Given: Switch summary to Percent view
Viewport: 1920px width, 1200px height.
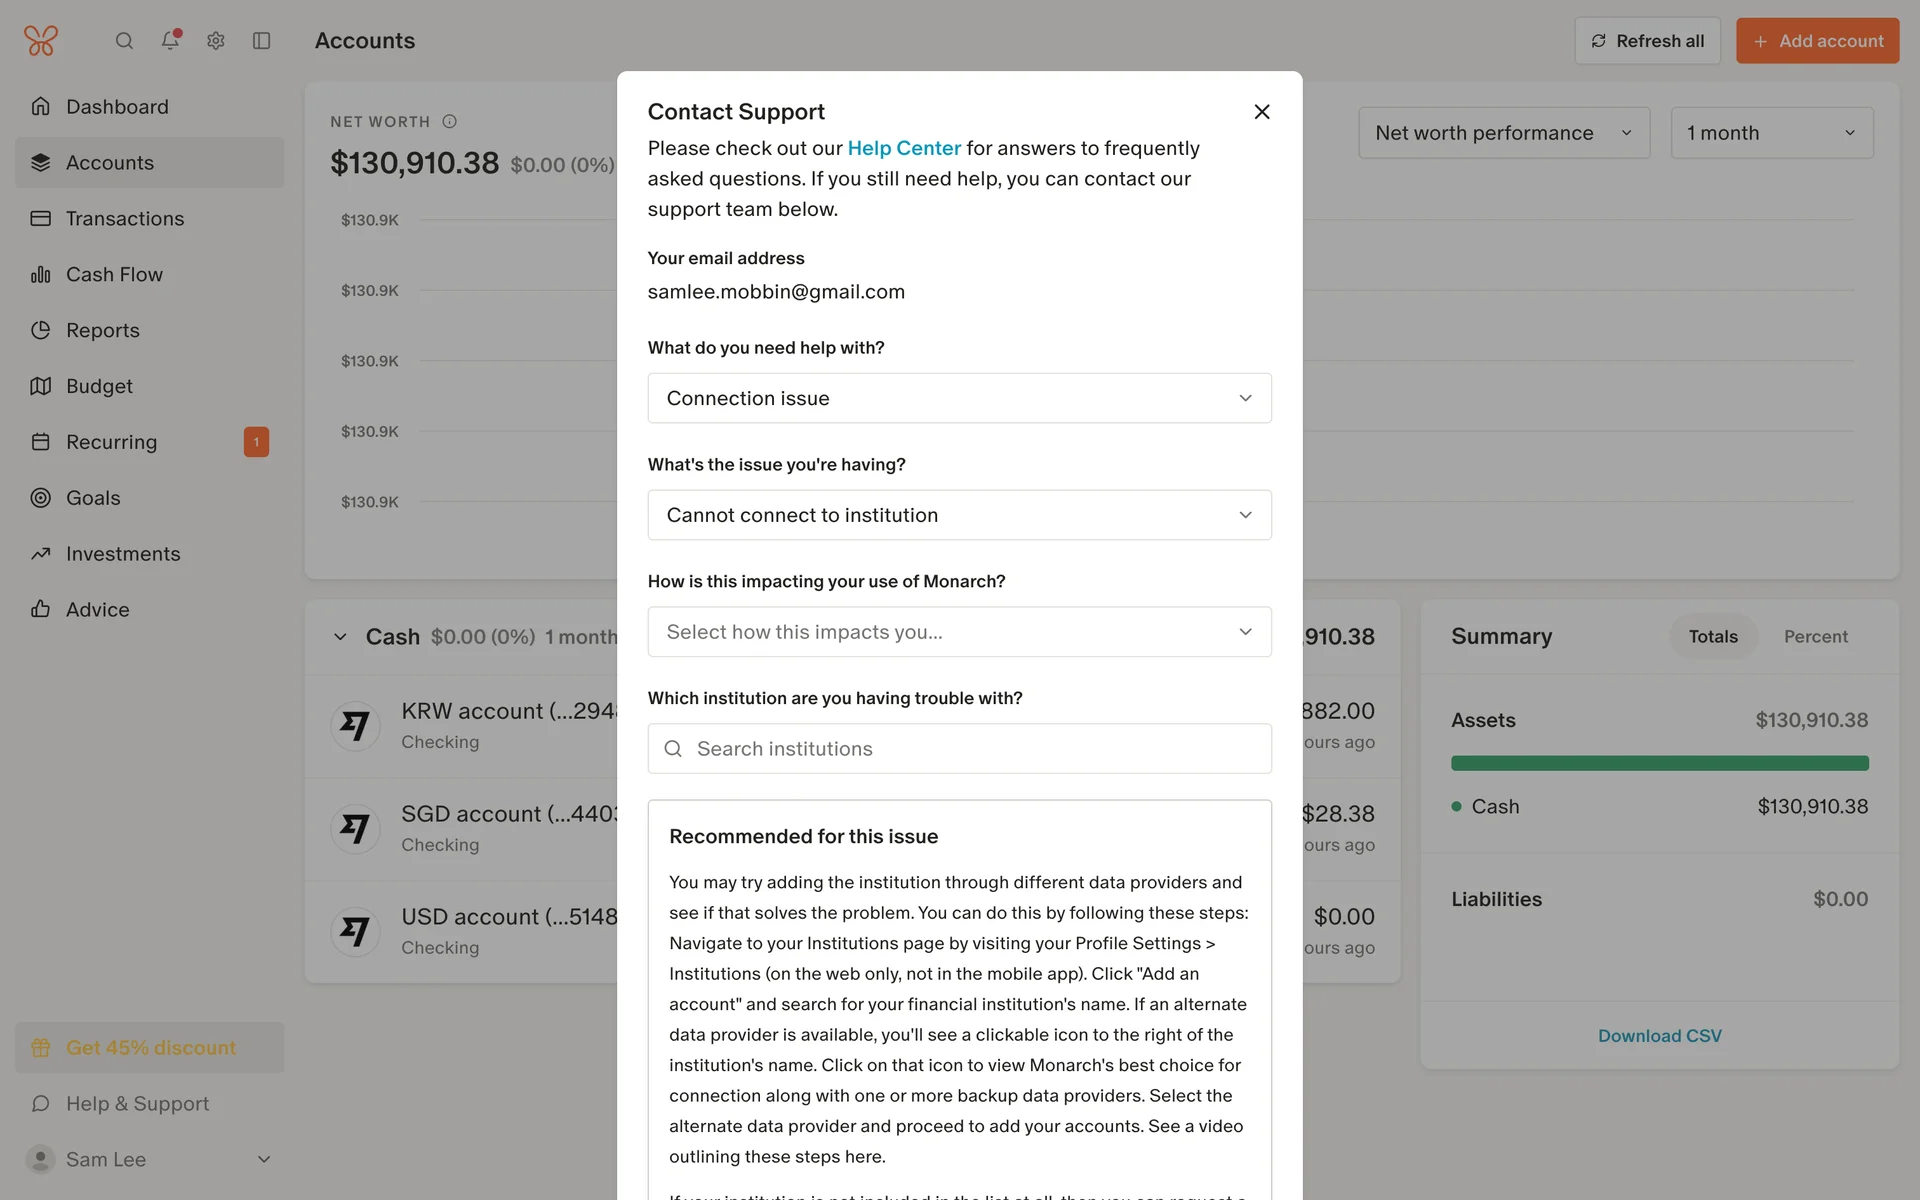Looking at the screenshot, I should (1815, 636).
